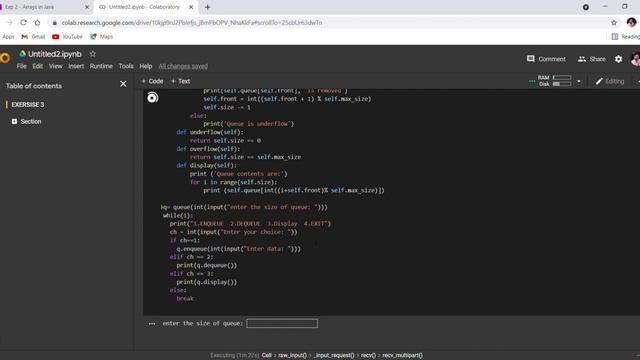Open the Comment panel
This screenshot has width=640, height=360.
(x=546, y=59)
